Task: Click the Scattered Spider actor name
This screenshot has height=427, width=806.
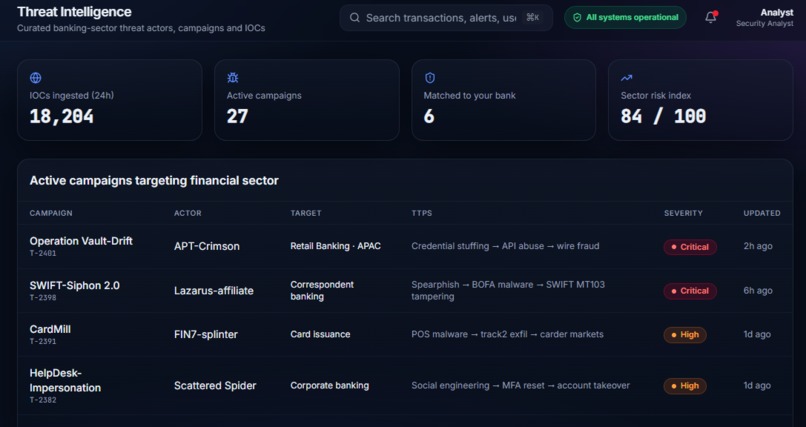Action: (x=215, y=385)
